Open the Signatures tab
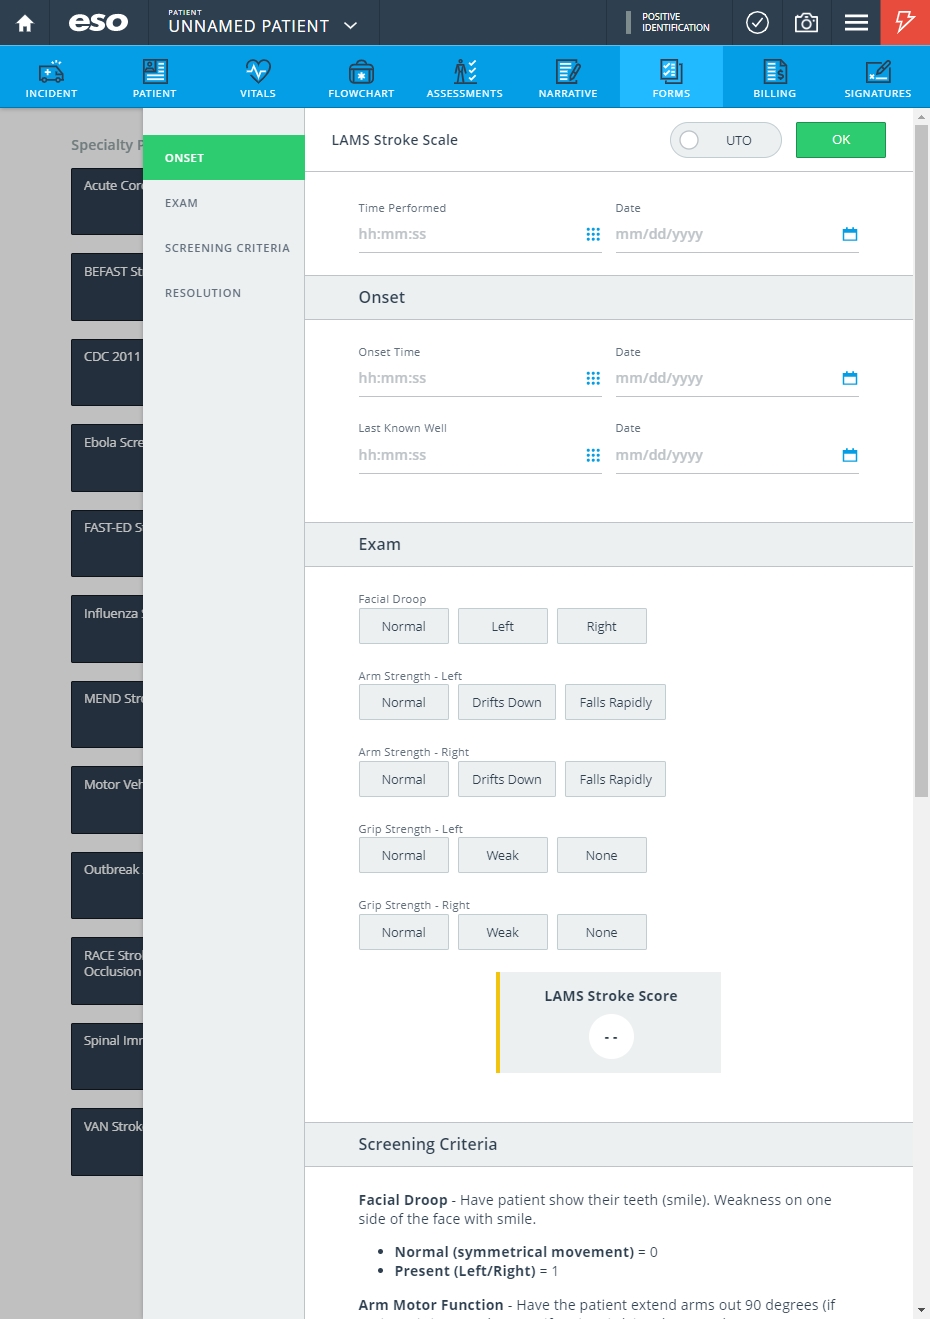The width and height of the screenshot is (930, 1319). (878, 77)
